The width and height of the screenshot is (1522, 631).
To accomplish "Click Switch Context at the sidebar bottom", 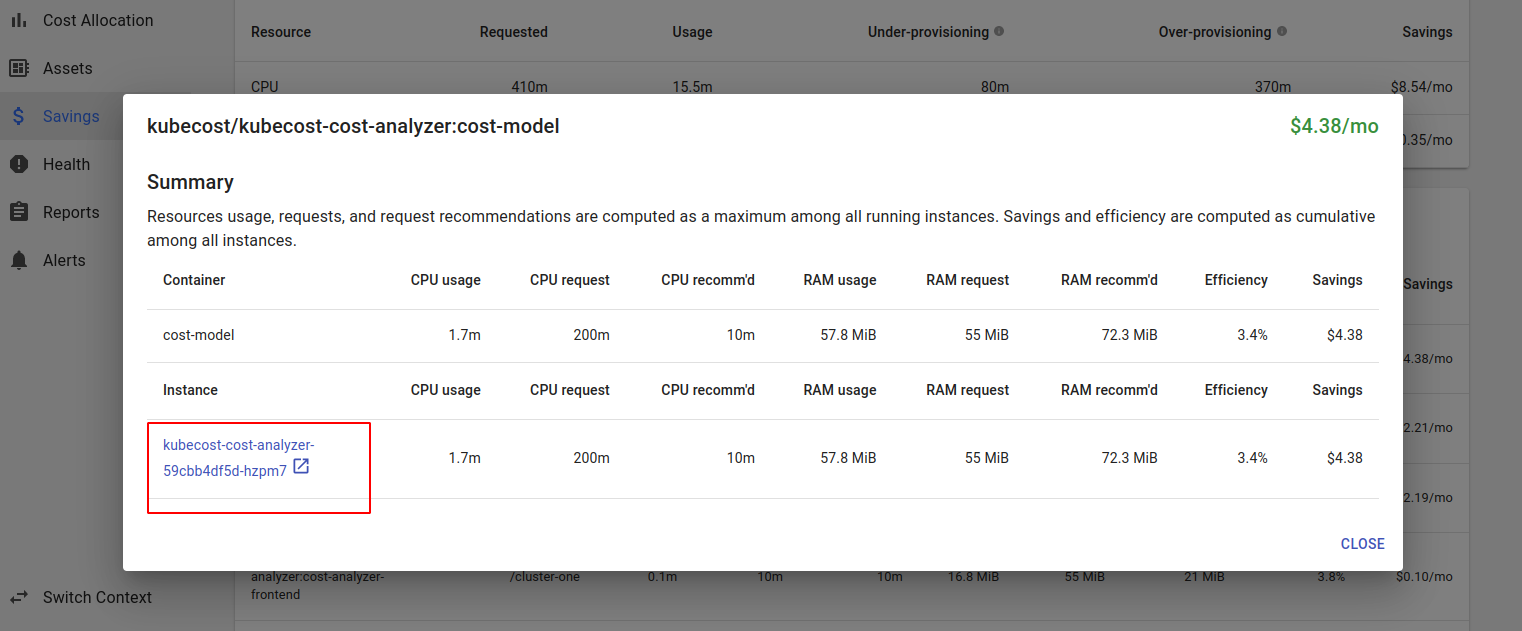I will coord(97,597).
